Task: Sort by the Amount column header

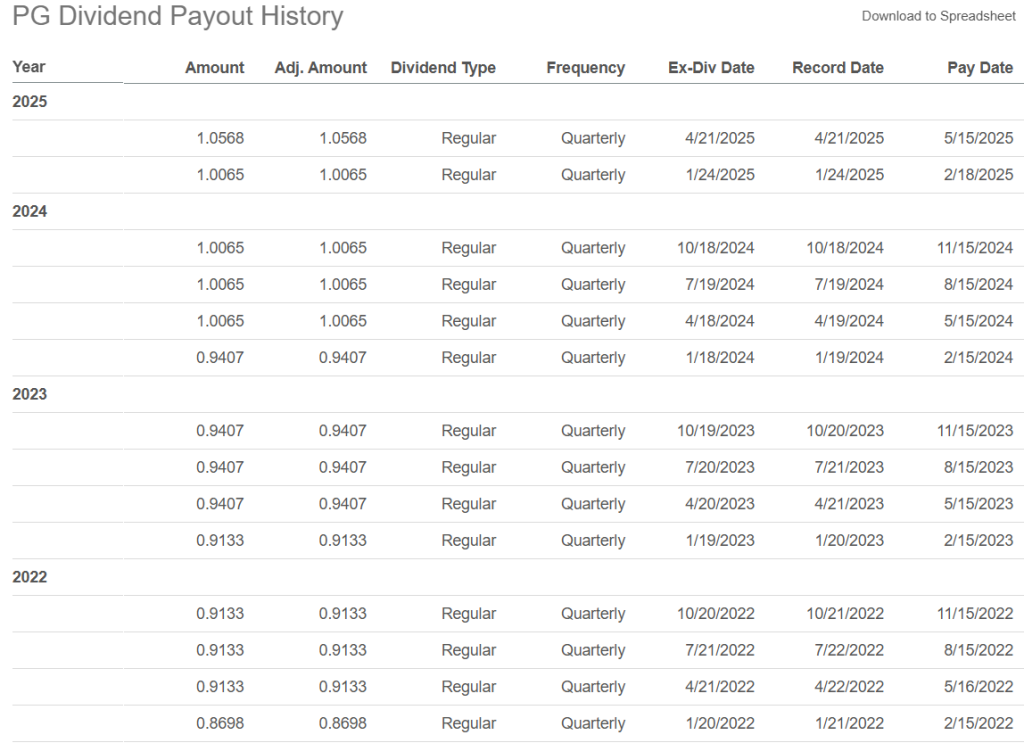Action: click(215, 68)
